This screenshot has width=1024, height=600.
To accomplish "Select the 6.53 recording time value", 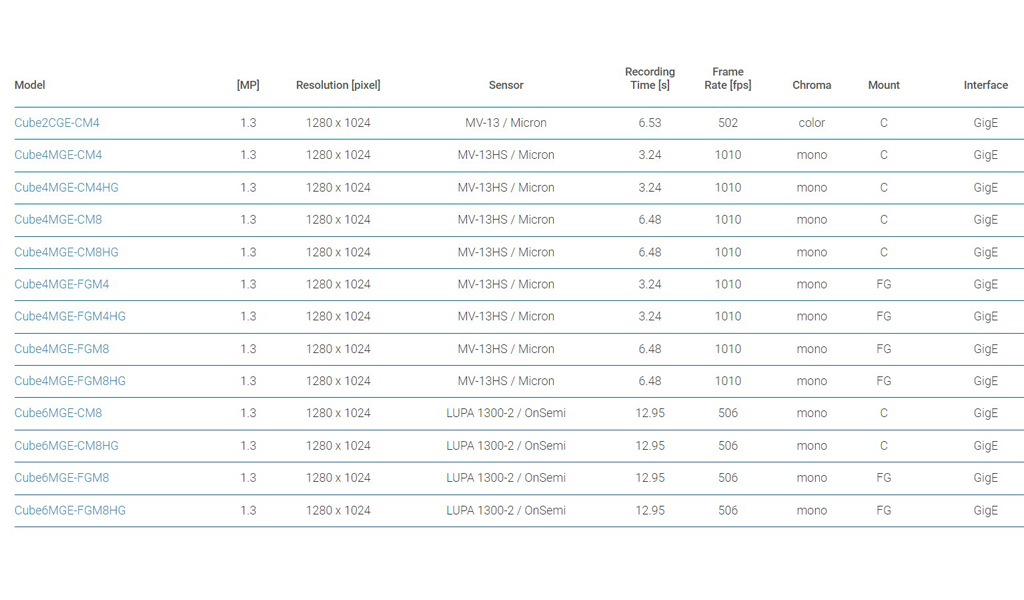I will pos(650,123).
